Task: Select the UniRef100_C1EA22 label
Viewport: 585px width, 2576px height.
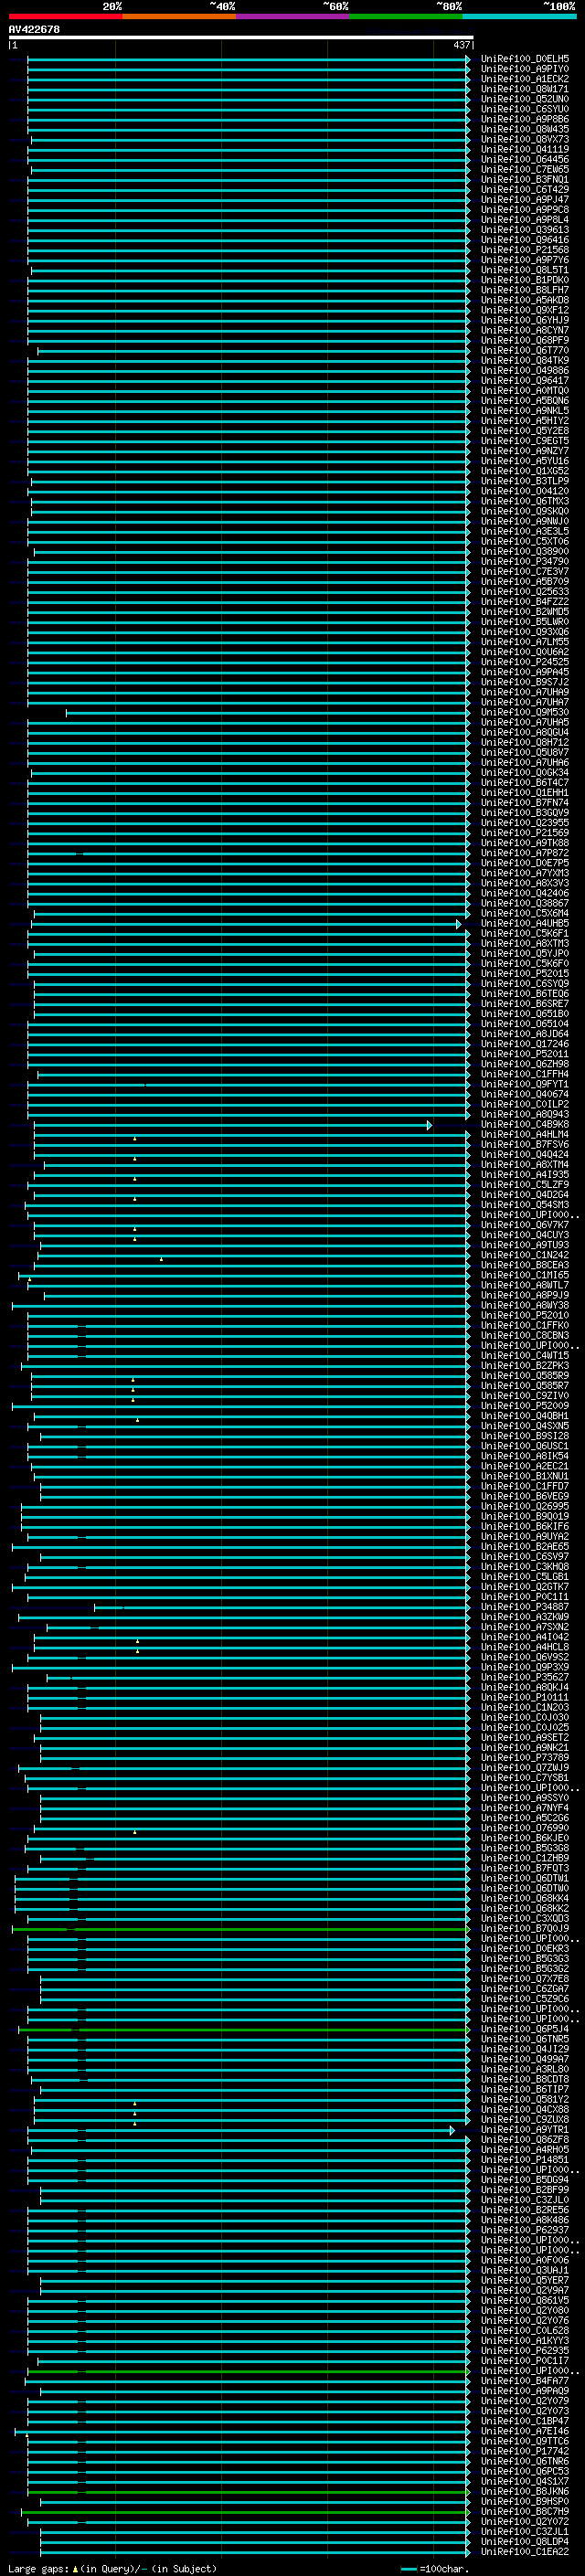Action: coord(524,2551)
